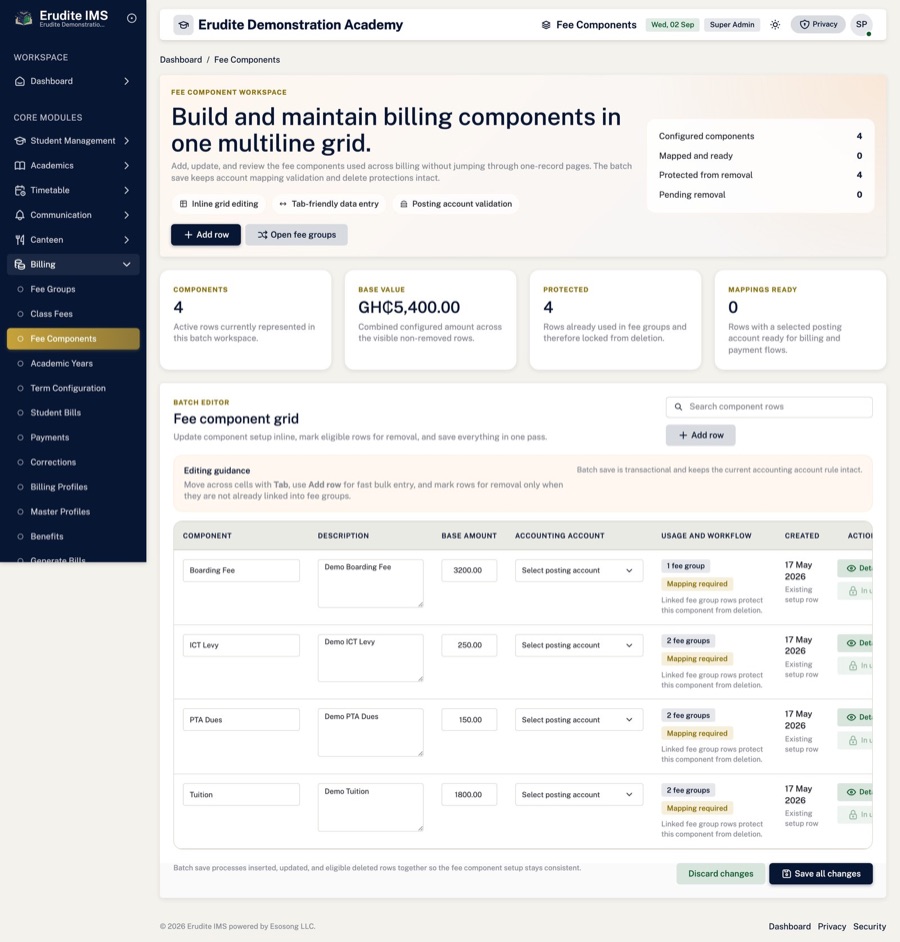Viewport: 900px width, 942px height.
Task: Open ICT Levy posting account dropdown
Action: 579,645
